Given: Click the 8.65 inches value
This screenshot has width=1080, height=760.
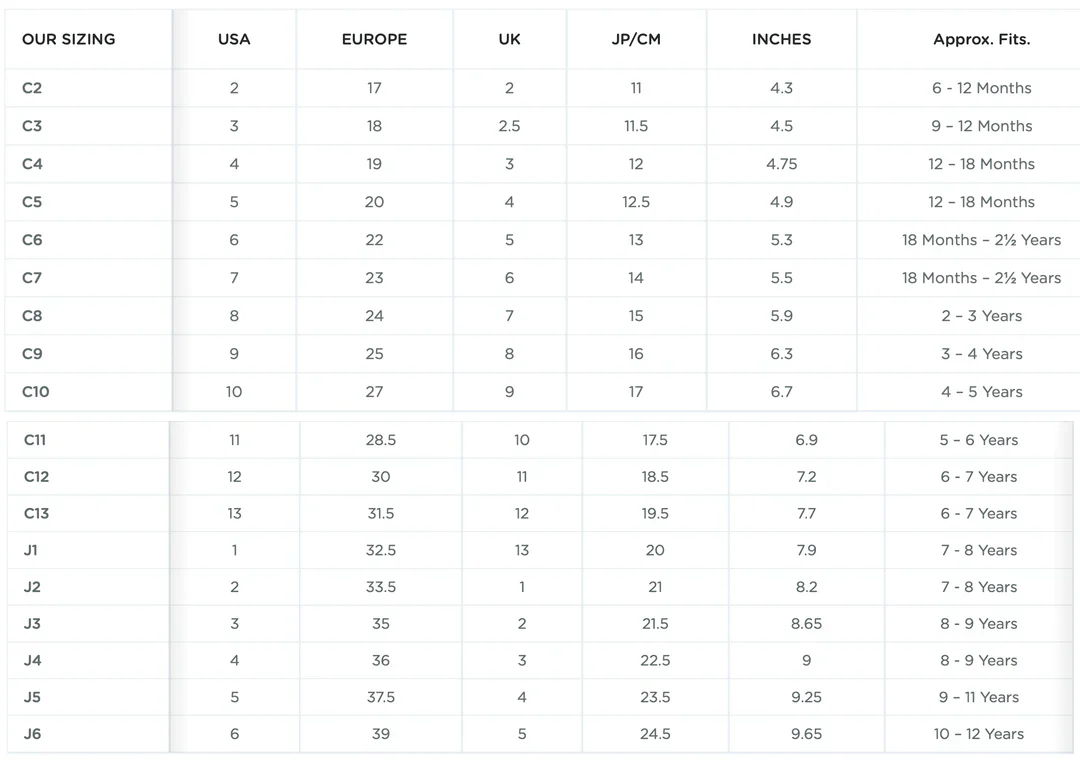Looking at the screenshot, I should pos(806,624).
